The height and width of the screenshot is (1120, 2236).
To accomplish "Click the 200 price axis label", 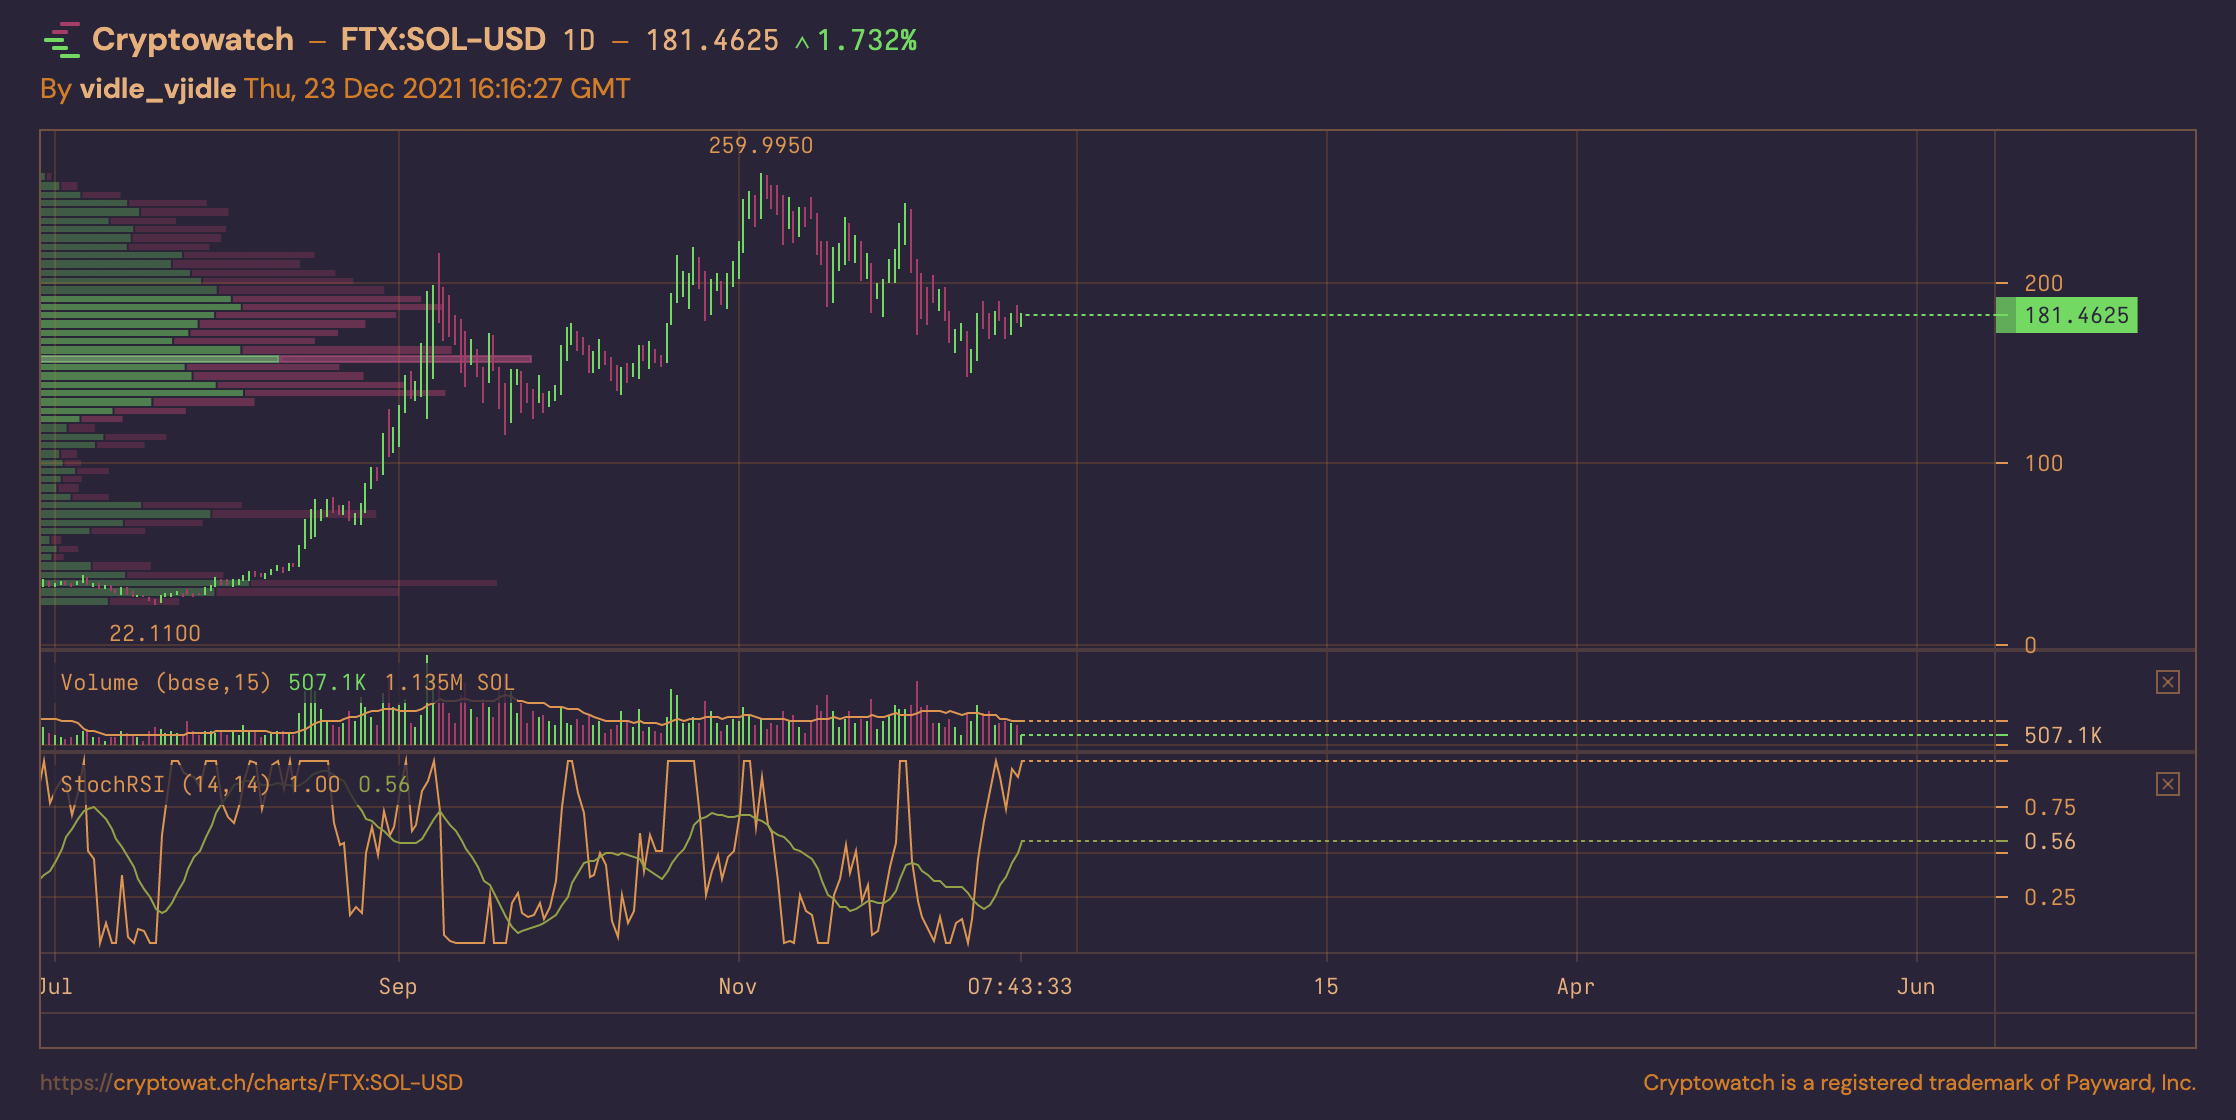I will [2043, 283].
